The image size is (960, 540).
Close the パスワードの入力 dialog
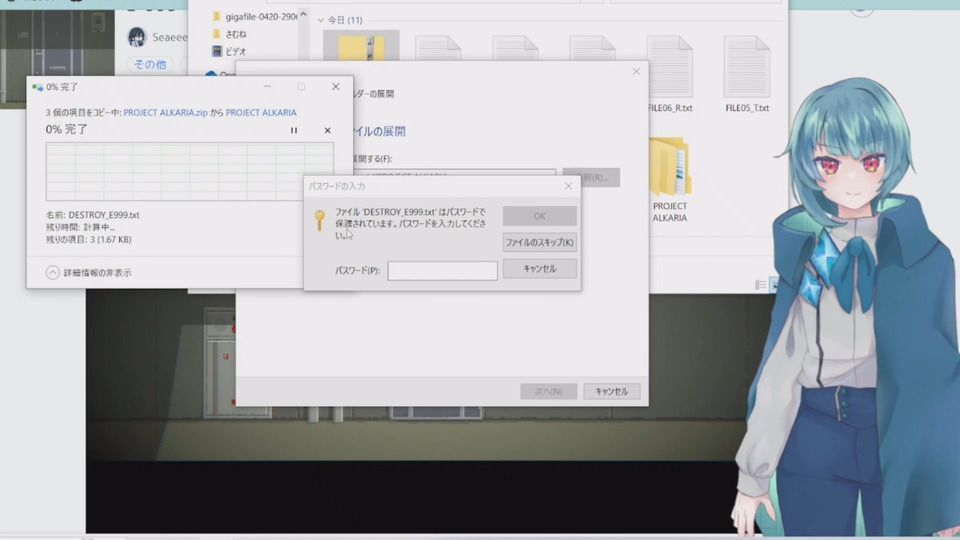pos(568,186)
